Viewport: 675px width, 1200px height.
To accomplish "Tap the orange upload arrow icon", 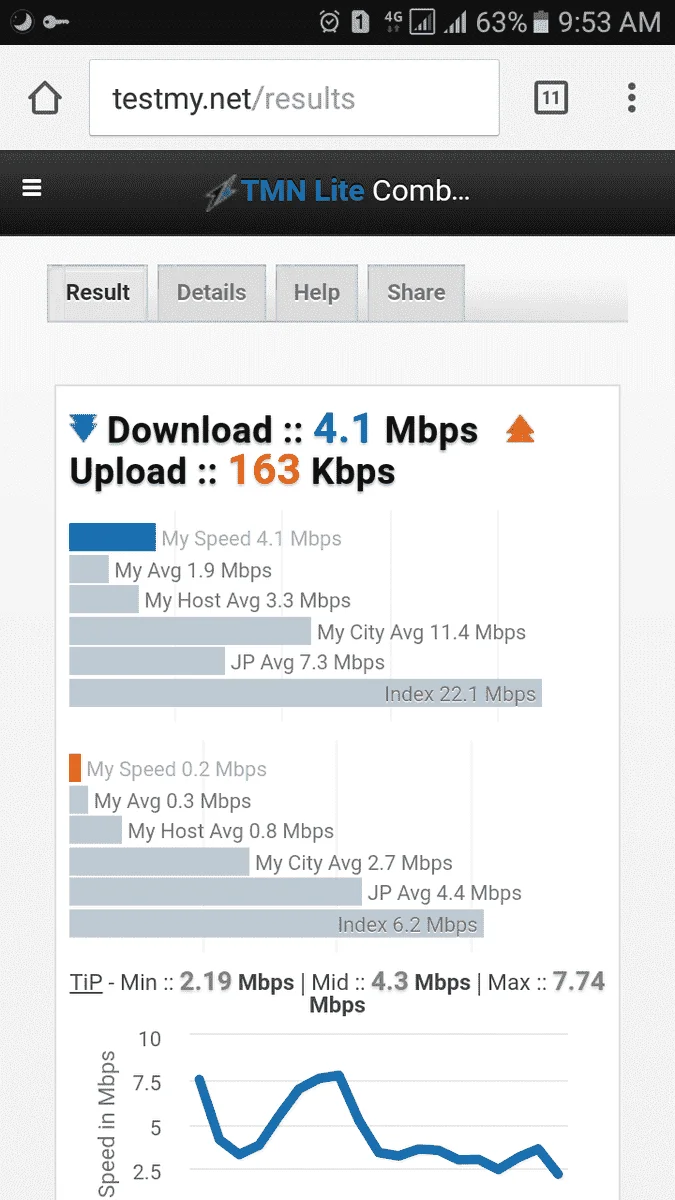I will click(520, 430).
